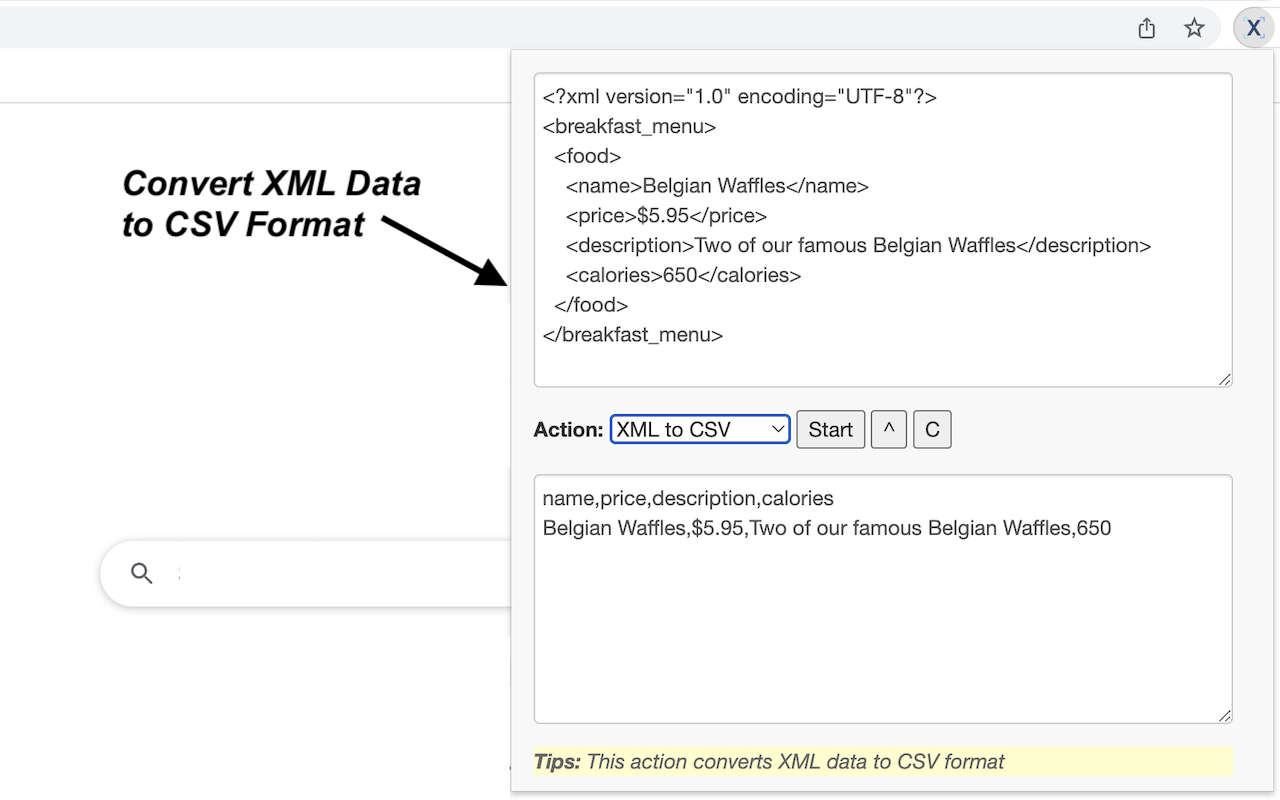Click the browser share icon
Screen dimensions: 1280x800
click(x=1147, y=28)
